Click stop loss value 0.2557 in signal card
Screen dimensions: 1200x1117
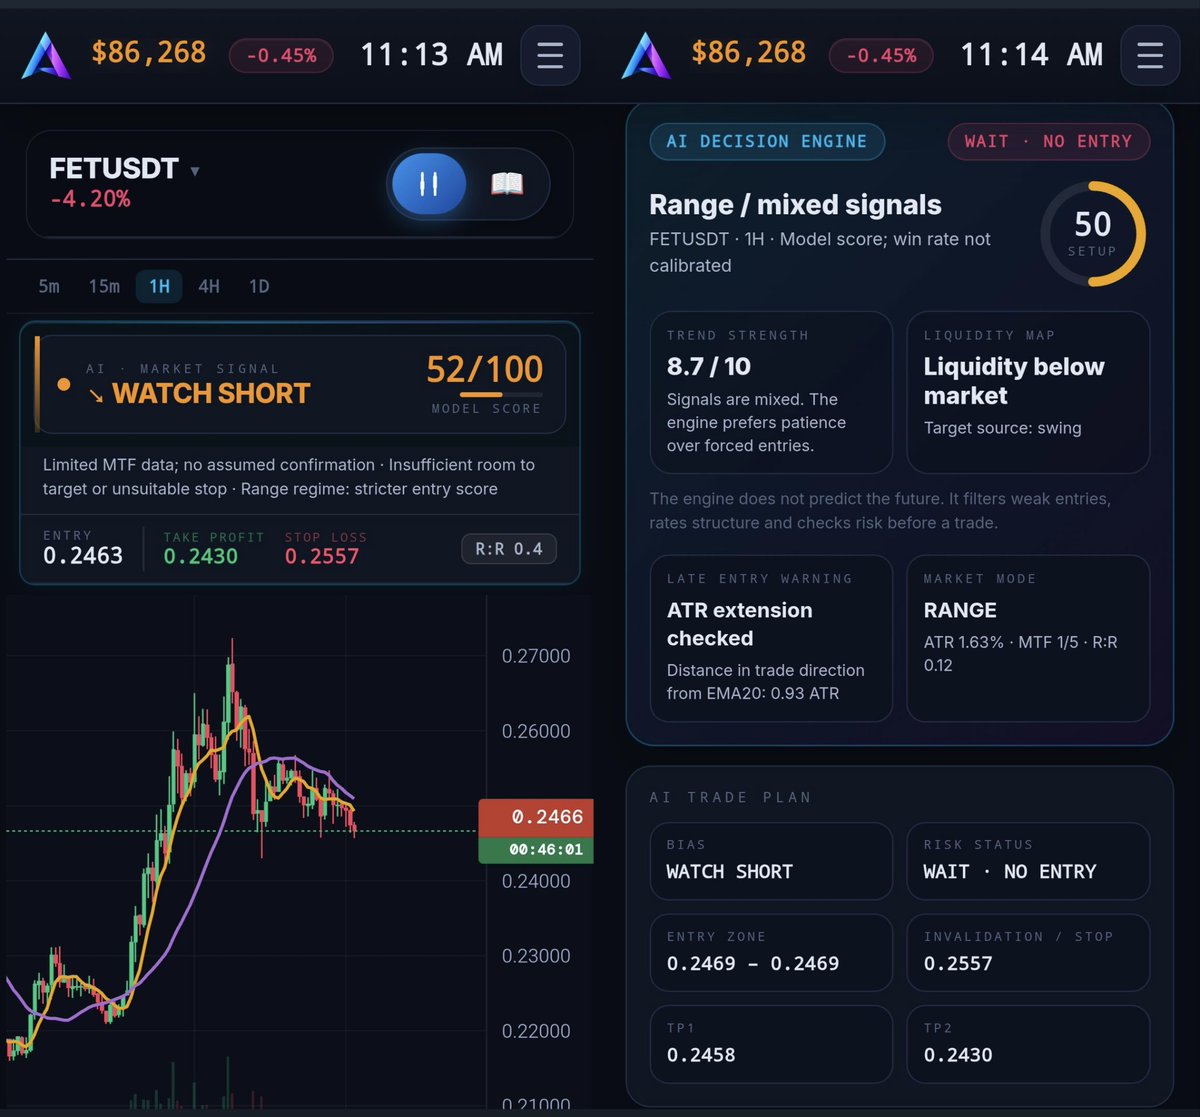pyautogui.click(x=322, y=556)
